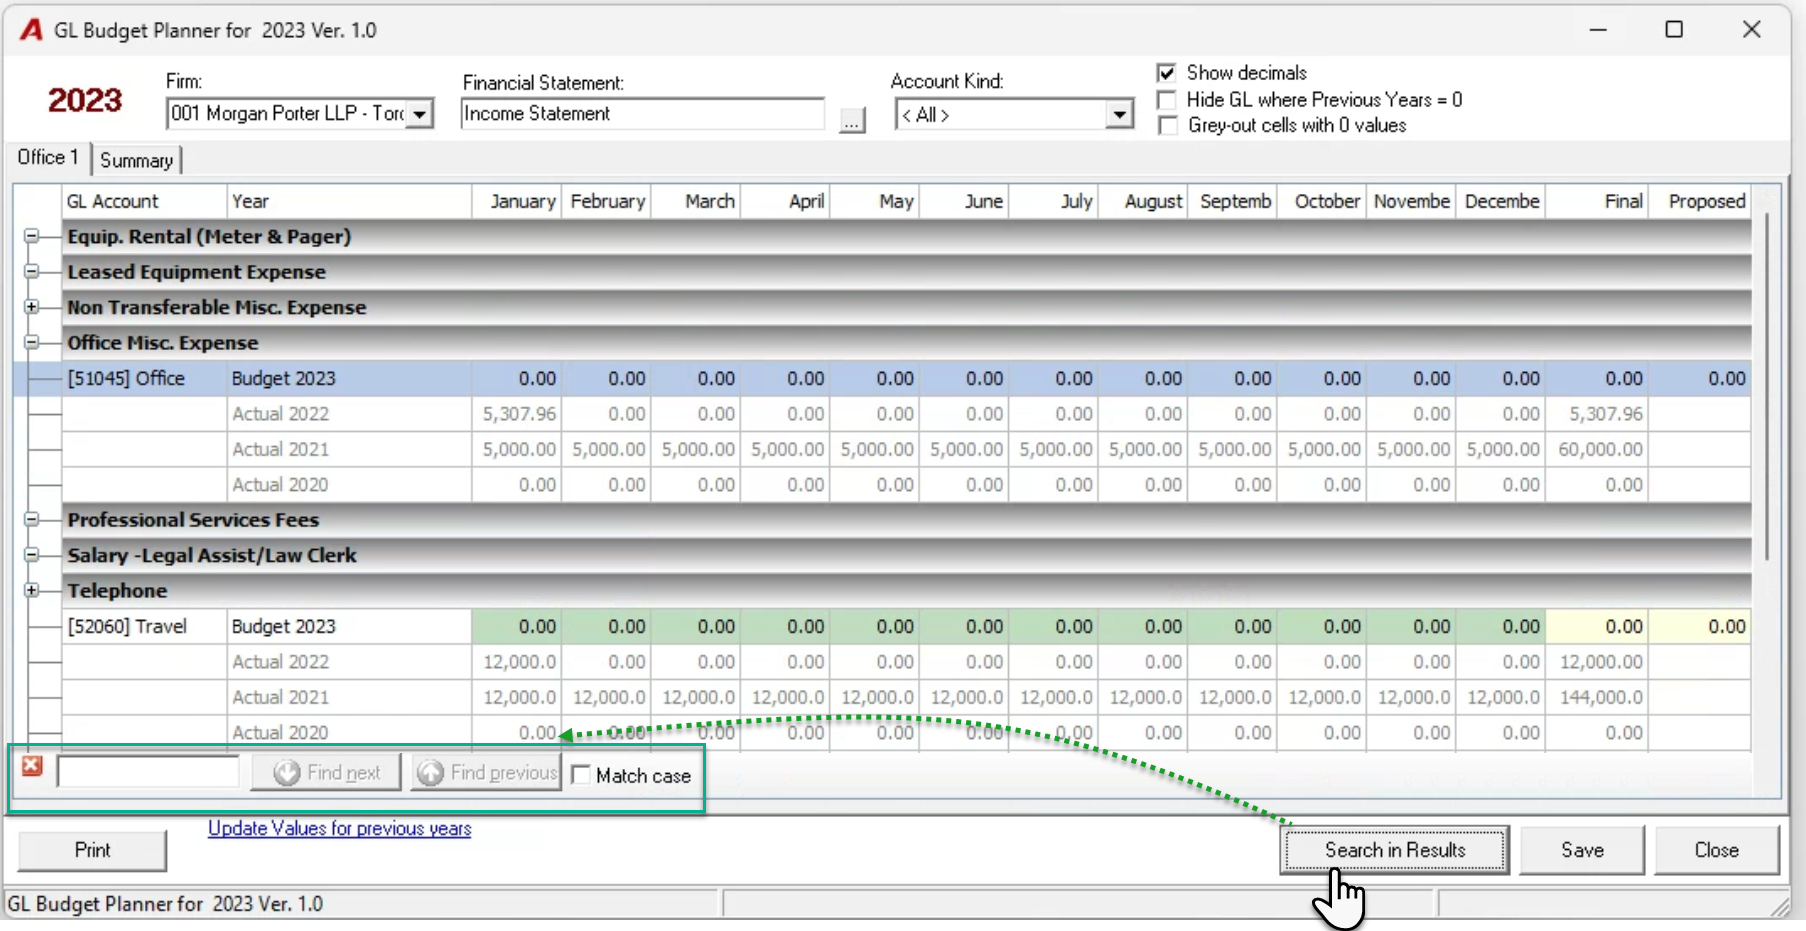The height and width of the screenshot is (931, 1806).
Task: Click the Find next button
Action: click(x=326, y=773)
